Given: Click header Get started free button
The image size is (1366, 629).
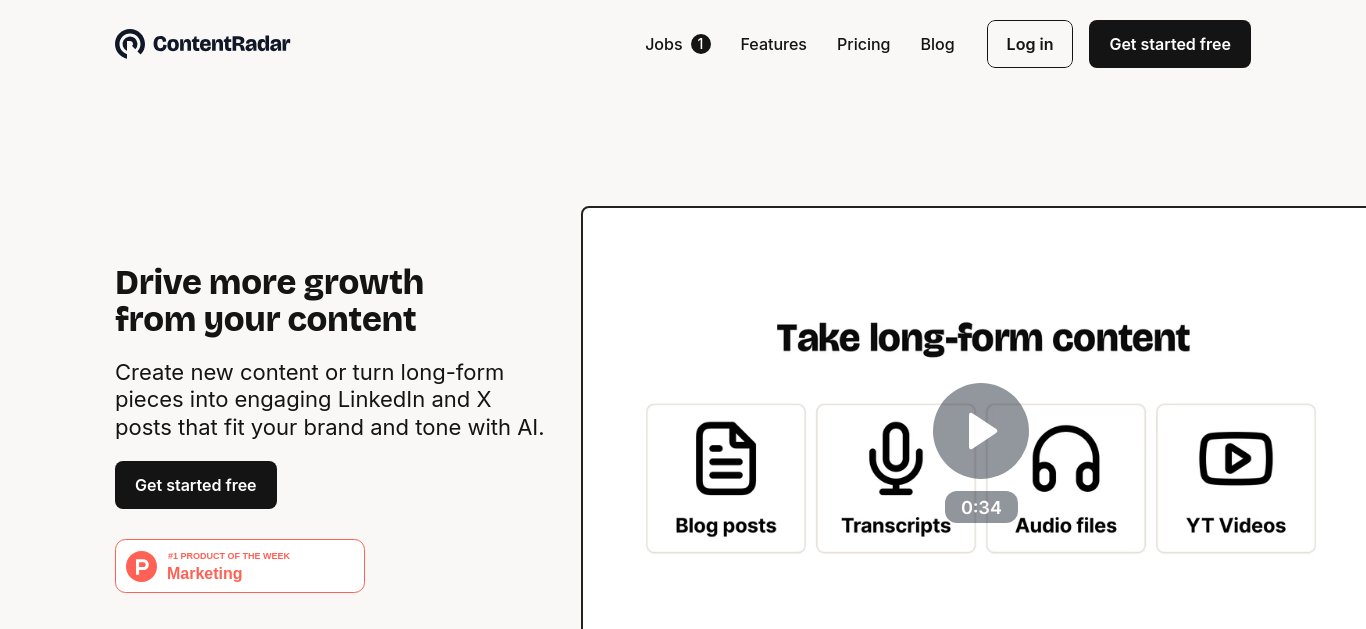Looking at the screenshot, I should point(1170,44).
